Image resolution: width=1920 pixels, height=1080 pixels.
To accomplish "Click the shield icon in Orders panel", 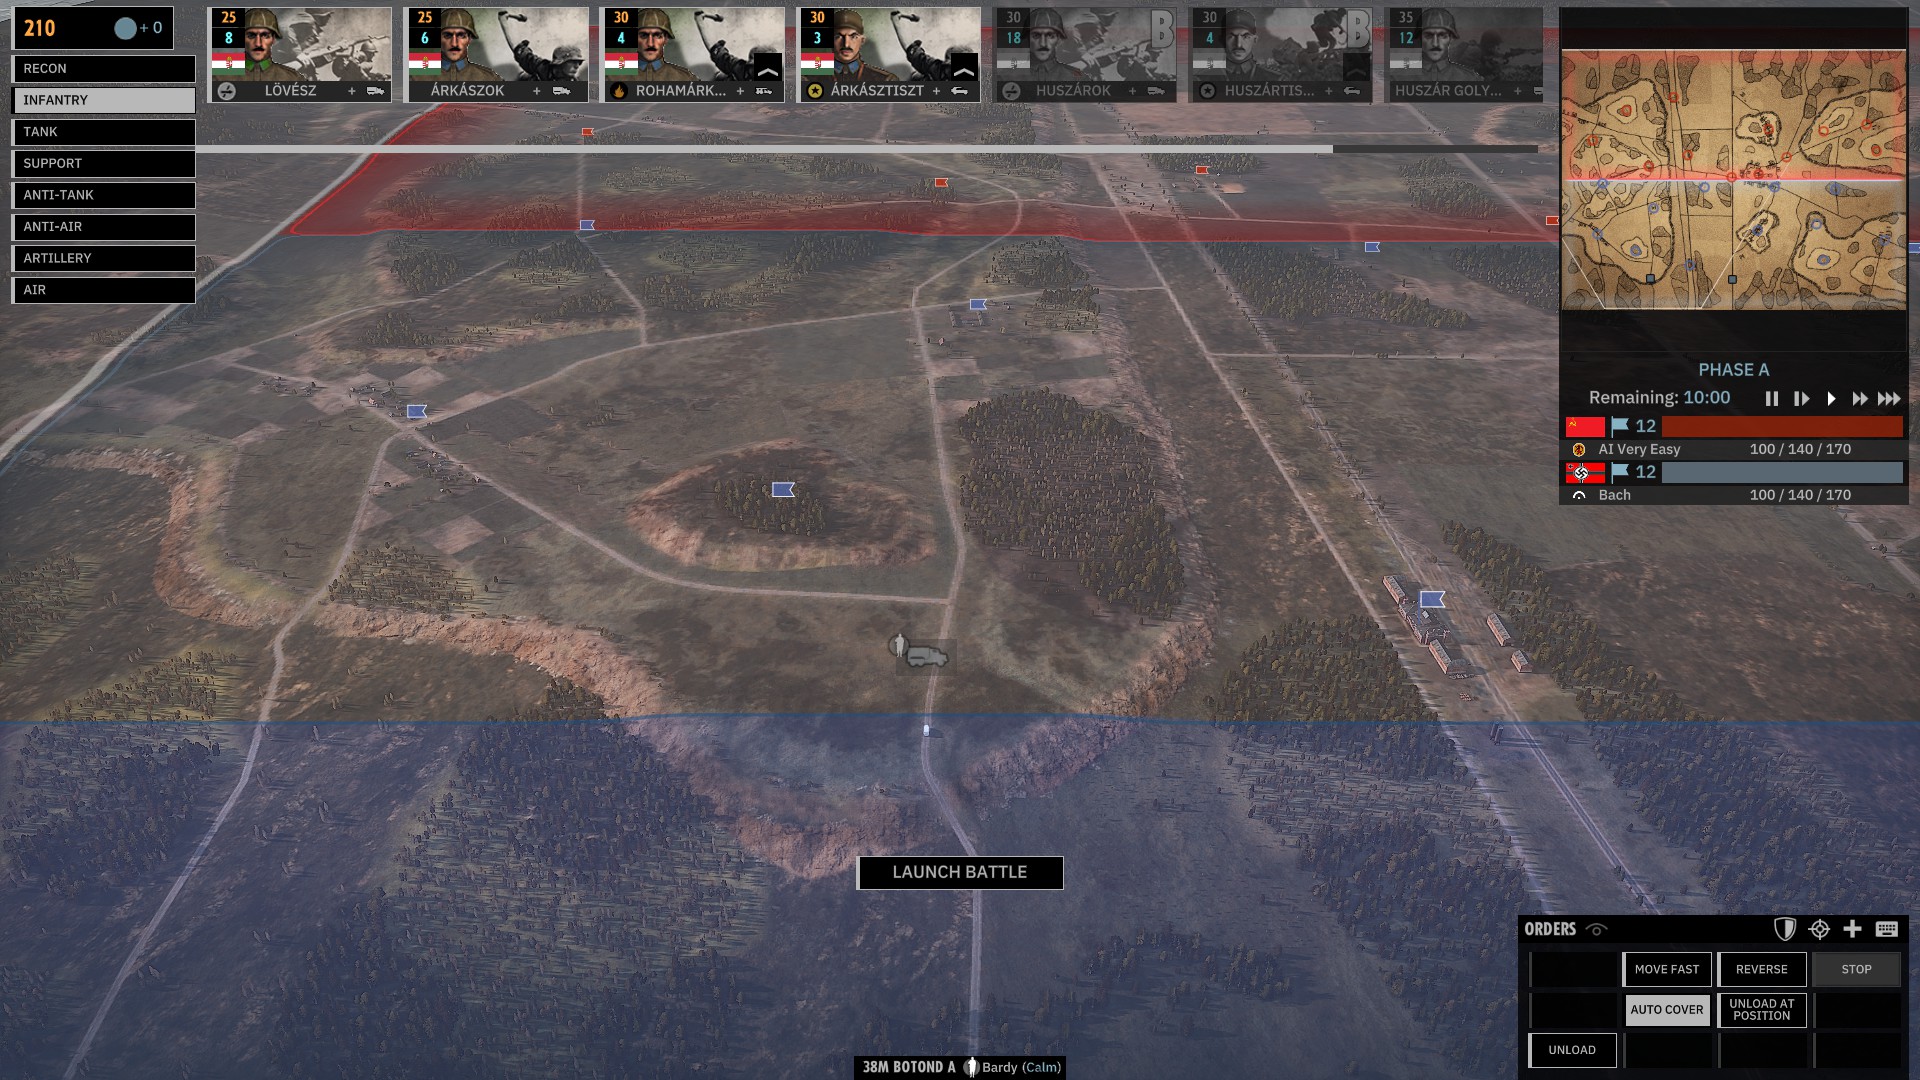I will [x=1785, y=929].
